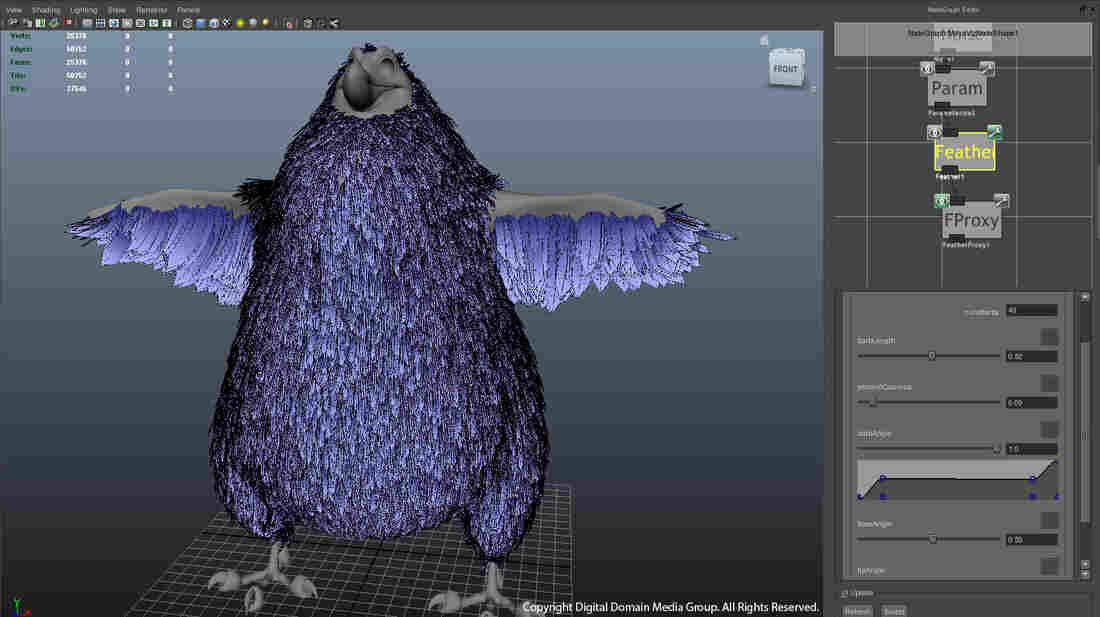The image size is (1100, 617).
Task: Open the Show menu
Action: coord(116,10)
